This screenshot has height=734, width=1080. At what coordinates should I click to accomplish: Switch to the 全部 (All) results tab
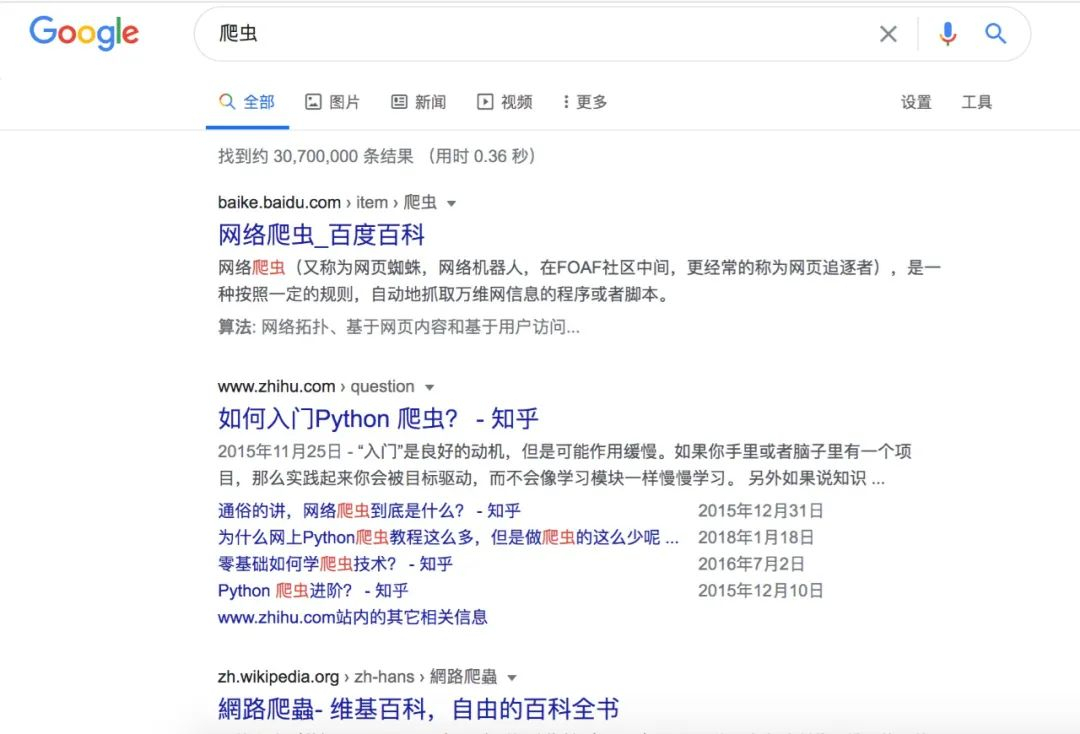[x=247, y=101]
